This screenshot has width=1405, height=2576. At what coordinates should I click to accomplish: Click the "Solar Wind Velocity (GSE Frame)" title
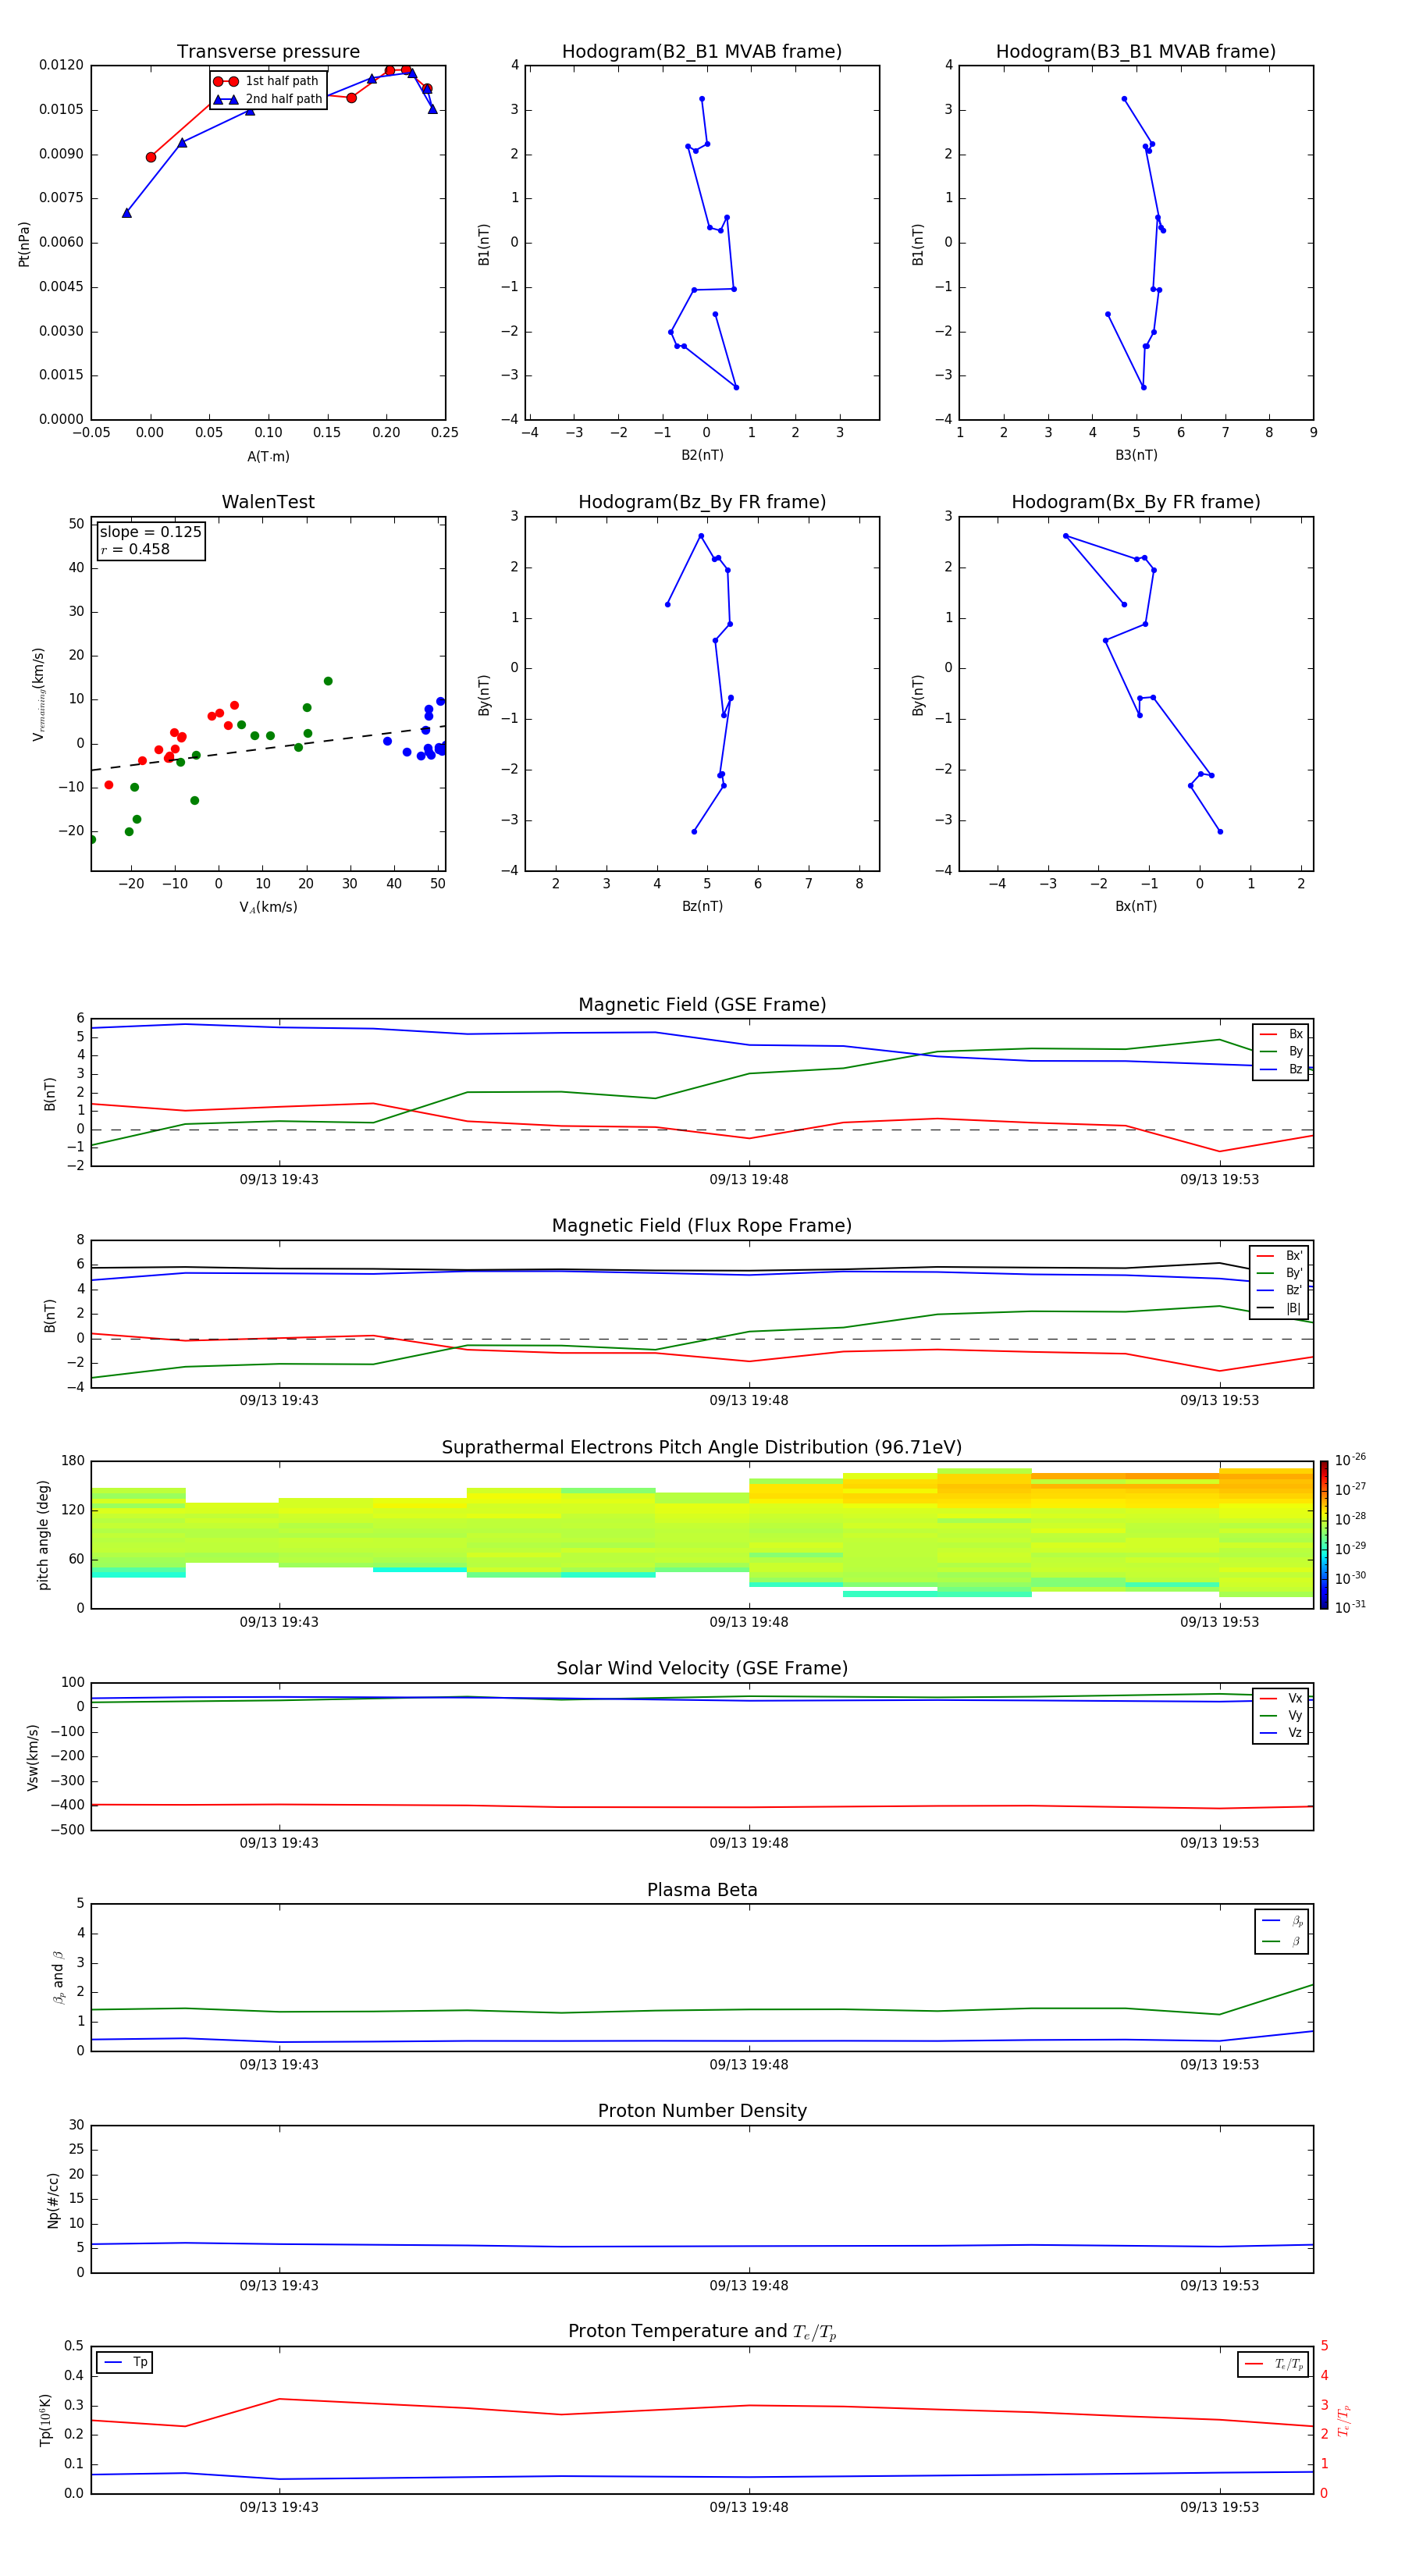pos(702,1669)
